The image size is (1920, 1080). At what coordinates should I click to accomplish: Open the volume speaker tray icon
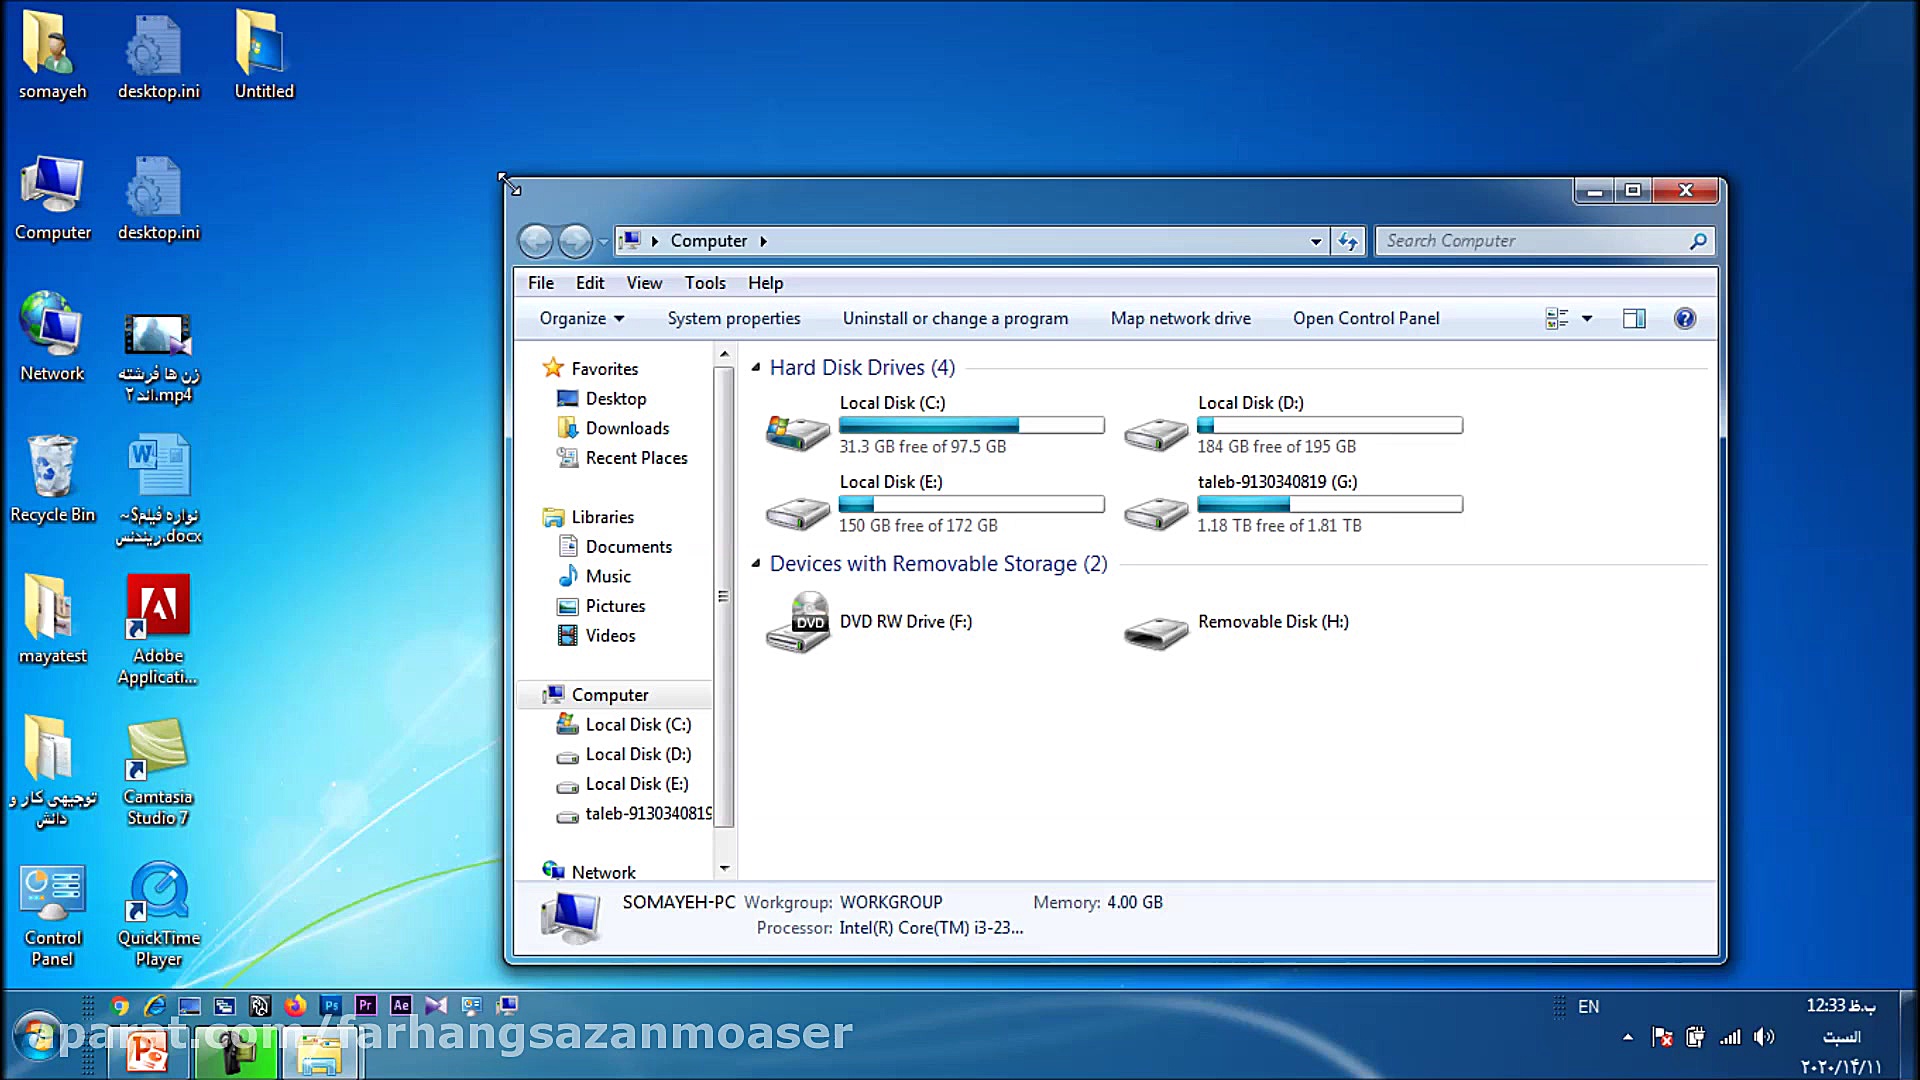tap(1764, 1037)
